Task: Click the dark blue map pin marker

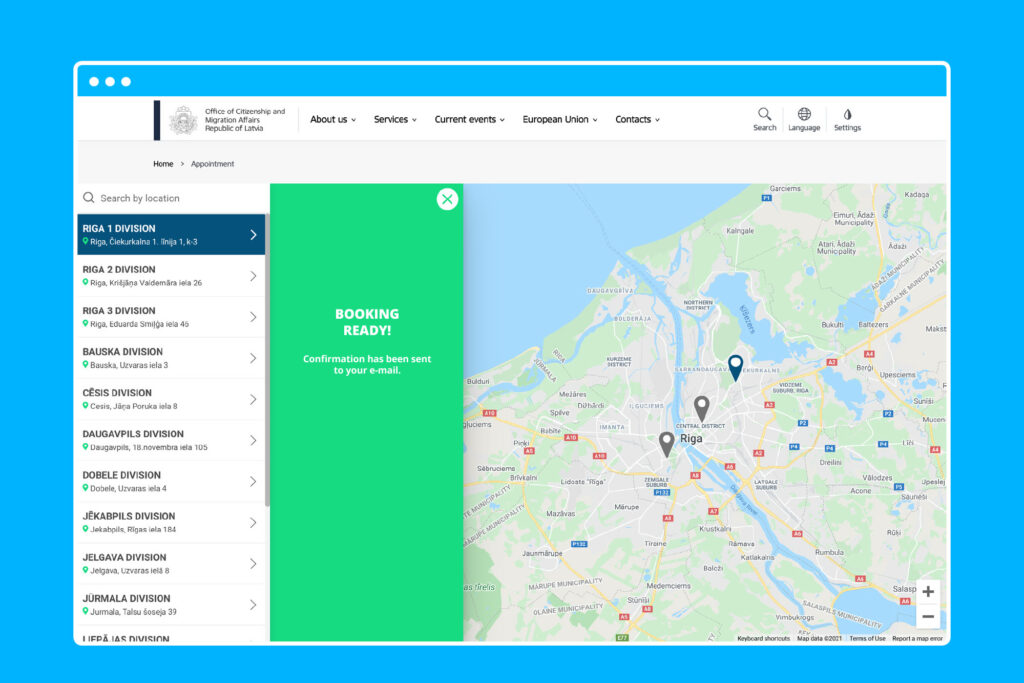Action: tap(735, 367)
